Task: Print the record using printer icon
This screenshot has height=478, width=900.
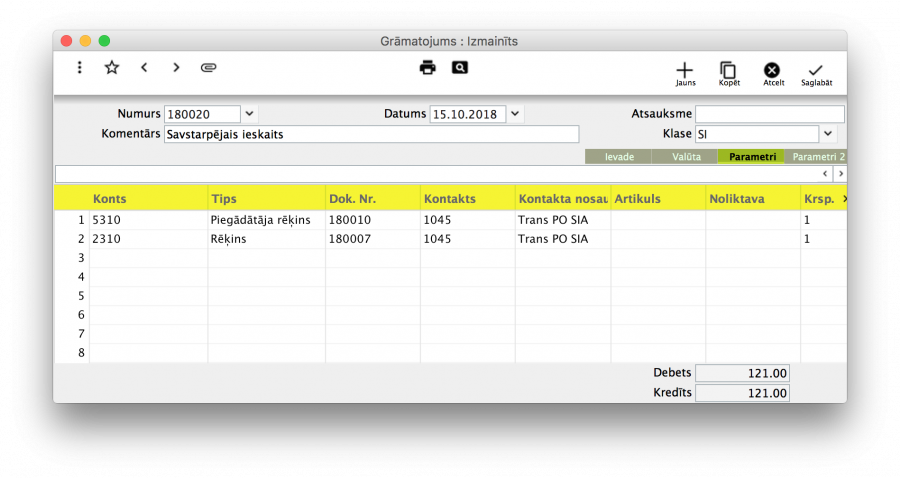Action: (x=428, y=68)
